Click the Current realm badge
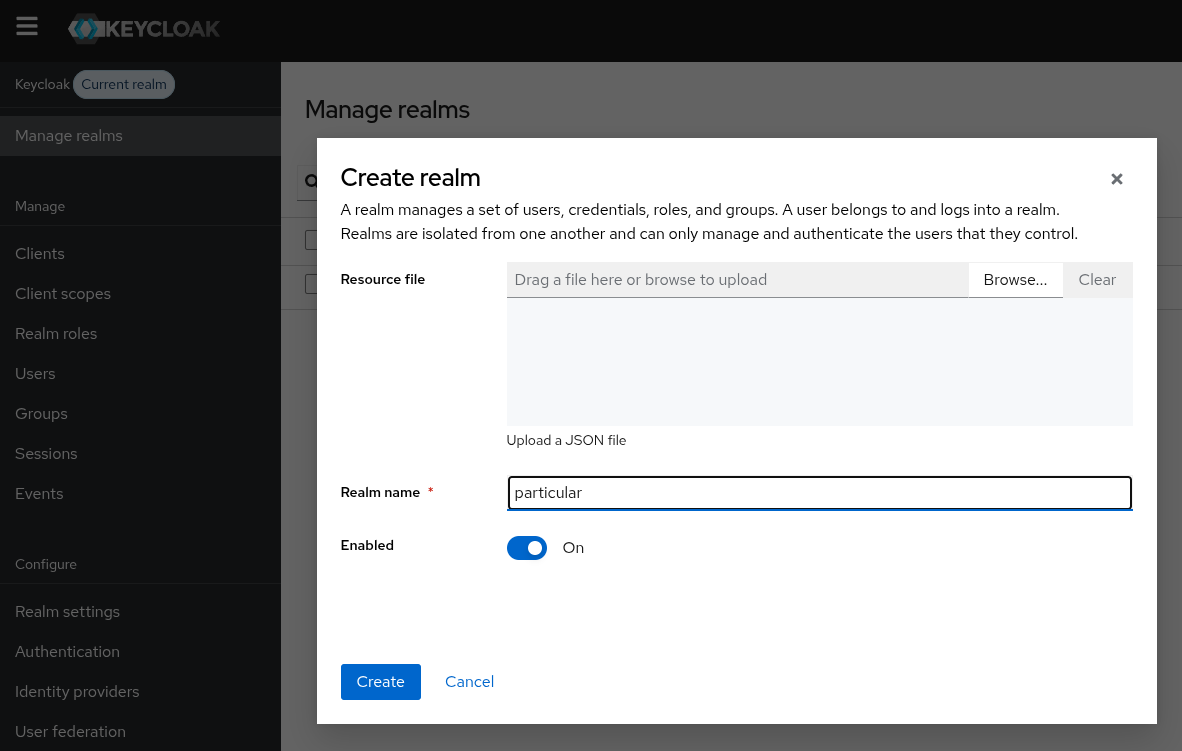The width and height of the screenshot is (1182, 751). click(x=124, y=84)
